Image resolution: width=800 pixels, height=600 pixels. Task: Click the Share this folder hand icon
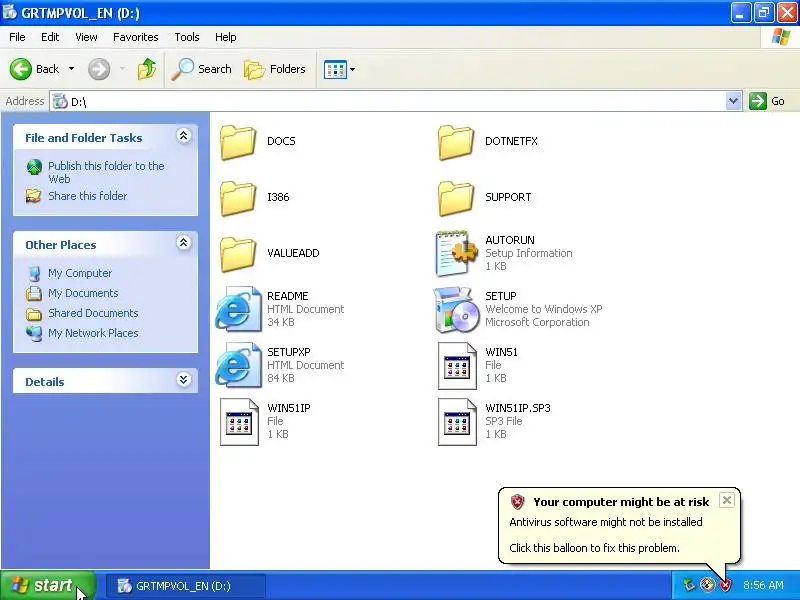click(34, 196)
